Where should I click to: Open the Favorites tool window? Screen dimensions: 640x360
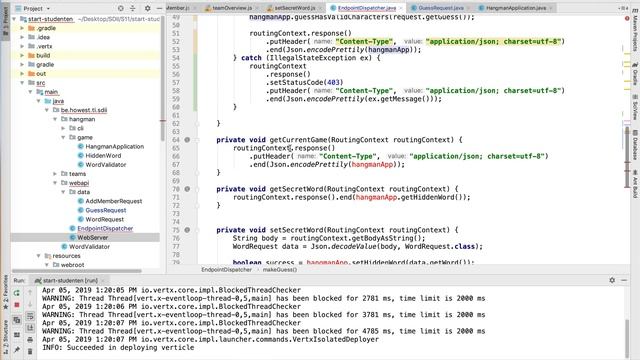pyautogui.click(x=5, y=291)
